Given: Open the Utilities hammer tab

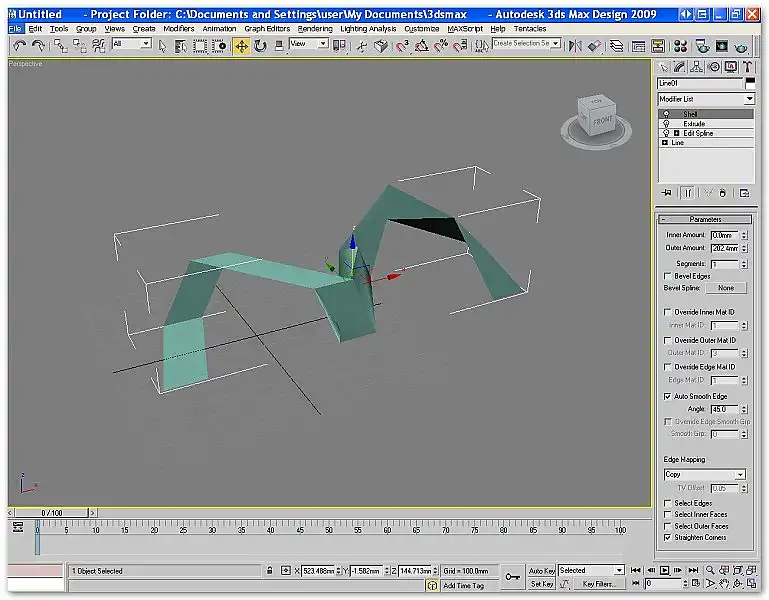Looking at the screenshot, I should (747, 67).
